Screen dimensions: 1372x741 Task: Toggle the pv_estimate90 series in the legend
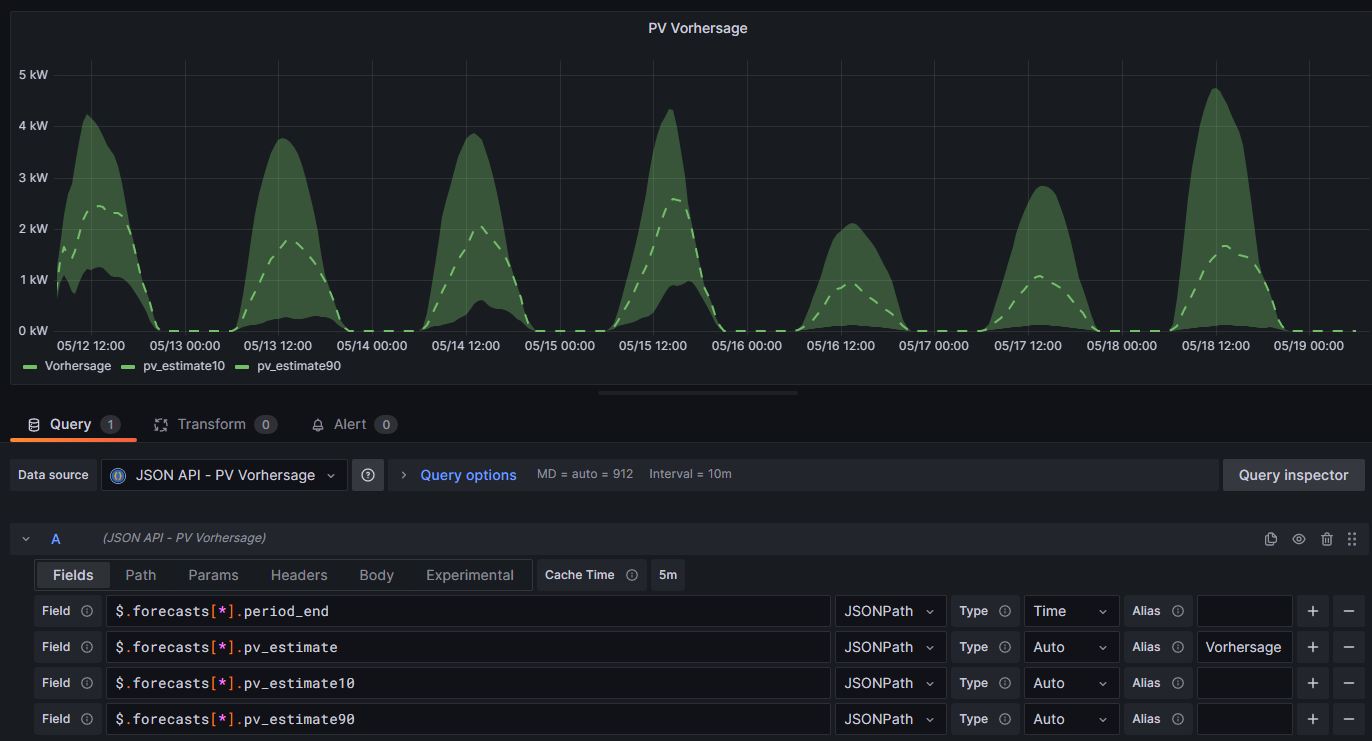pos(298,366)
